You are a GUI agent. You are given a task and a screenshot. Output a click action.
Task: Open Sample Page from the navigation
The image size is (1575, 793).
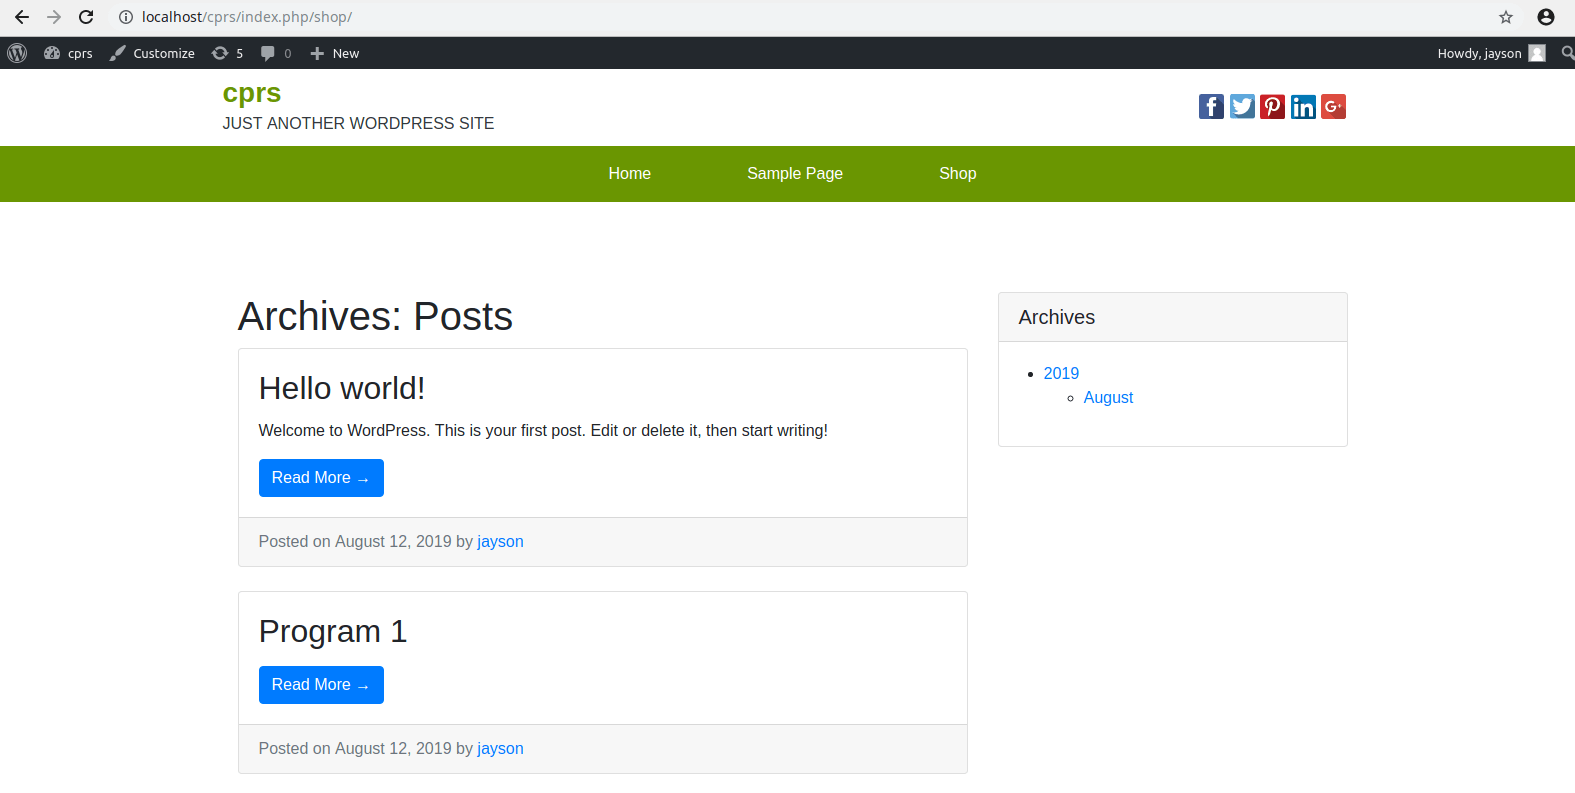coord(794,174)
